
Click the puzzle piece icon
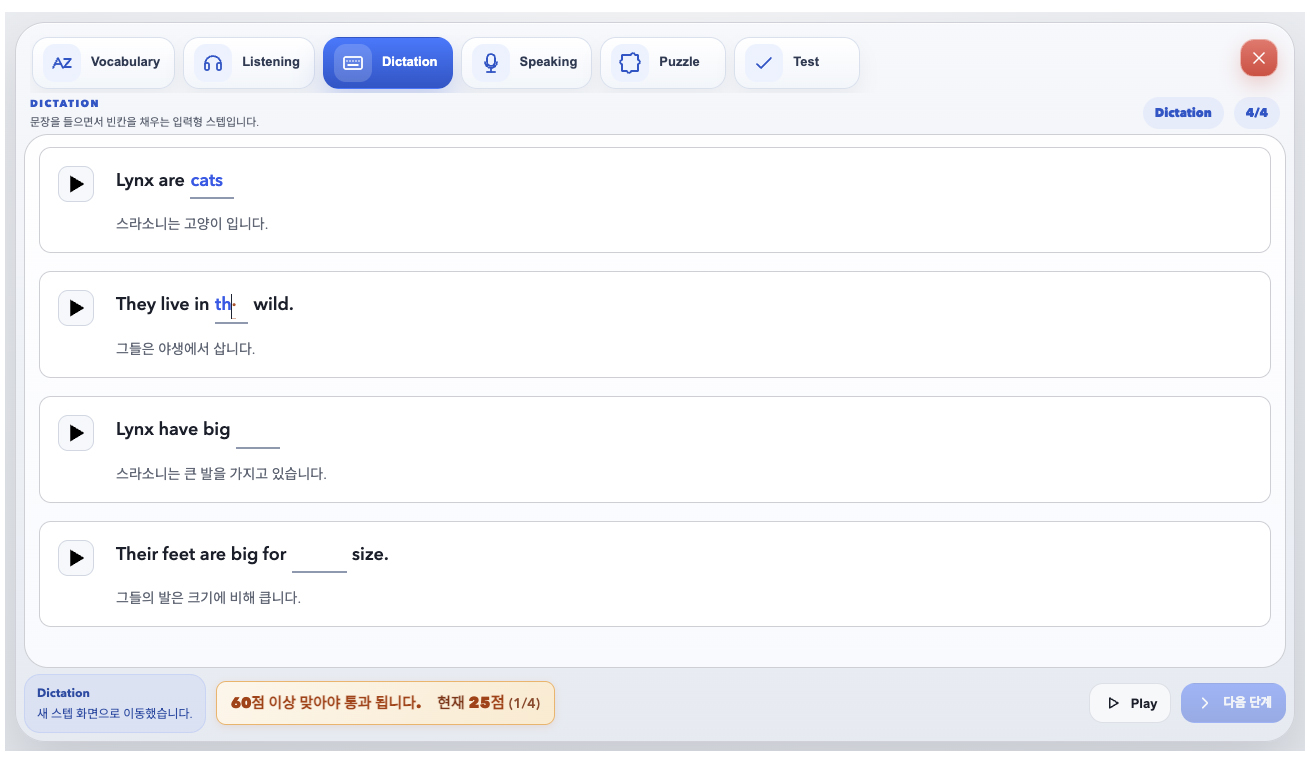point(630,63)
